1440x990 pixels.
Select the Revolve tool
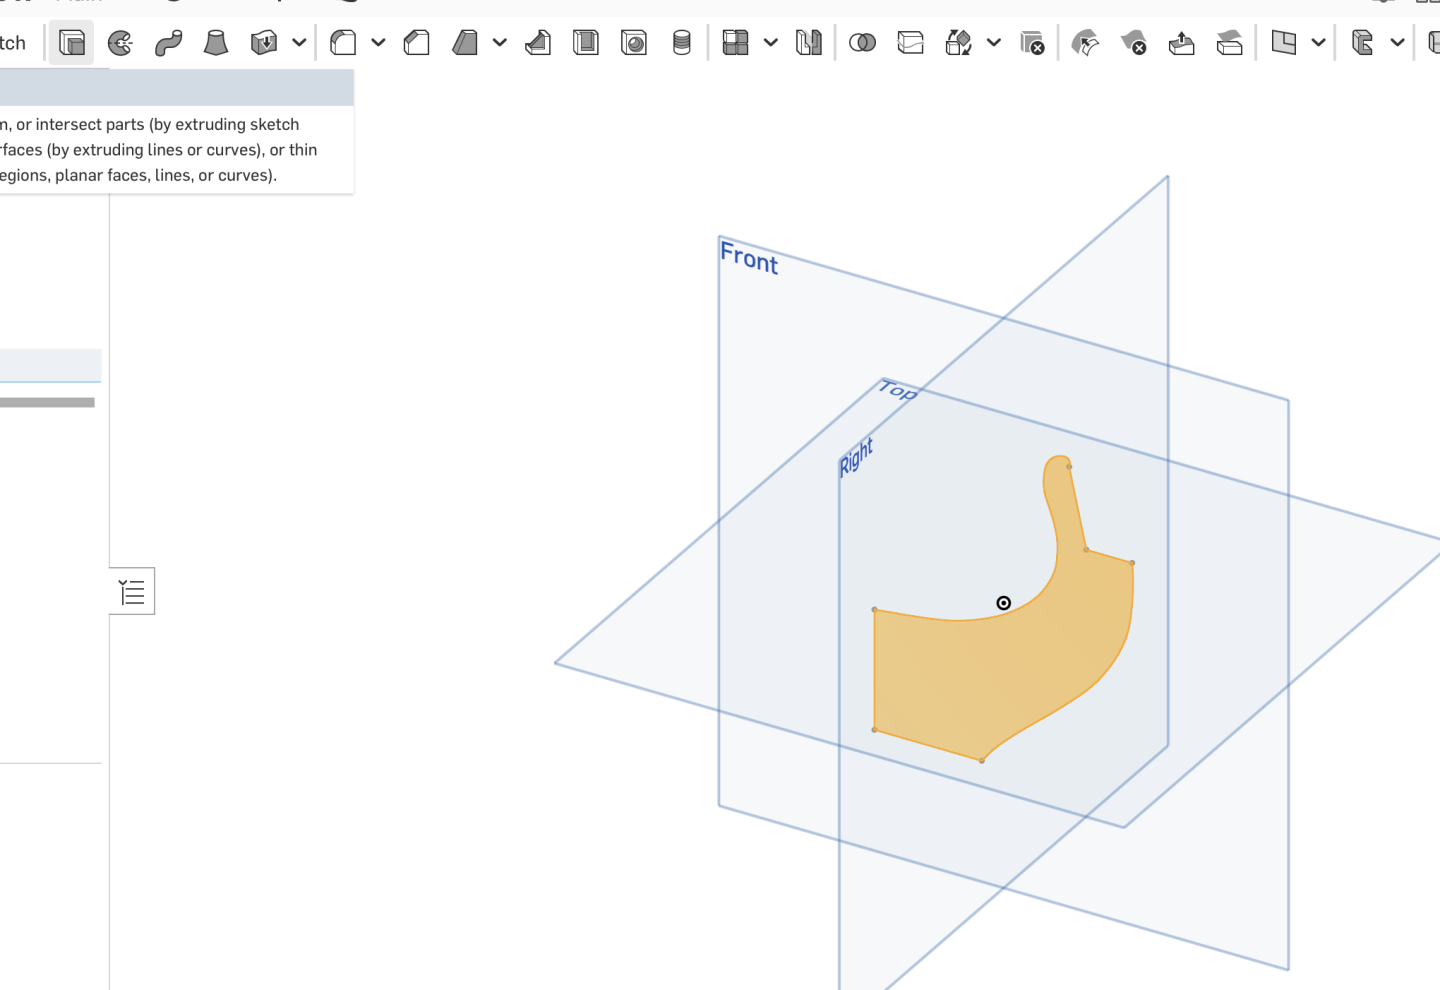click(x=120, y=43)
